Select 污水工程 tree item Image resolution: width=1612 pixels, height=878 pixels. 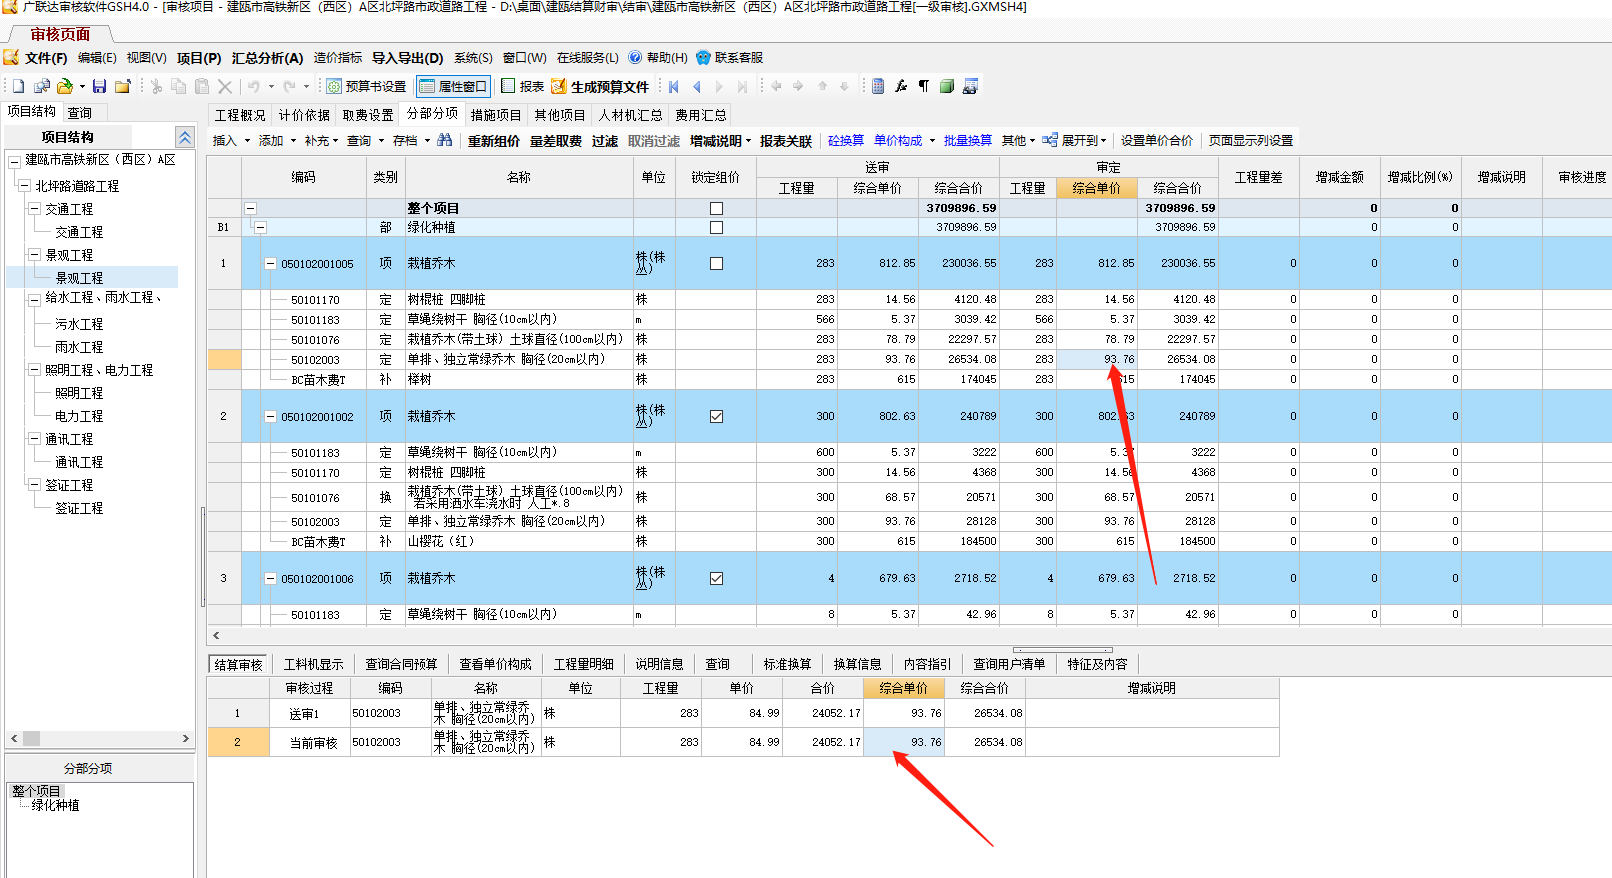(79, 324)
